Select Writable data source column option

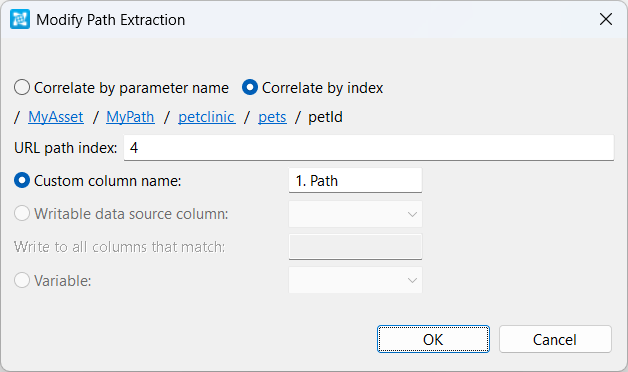point(121,214)
